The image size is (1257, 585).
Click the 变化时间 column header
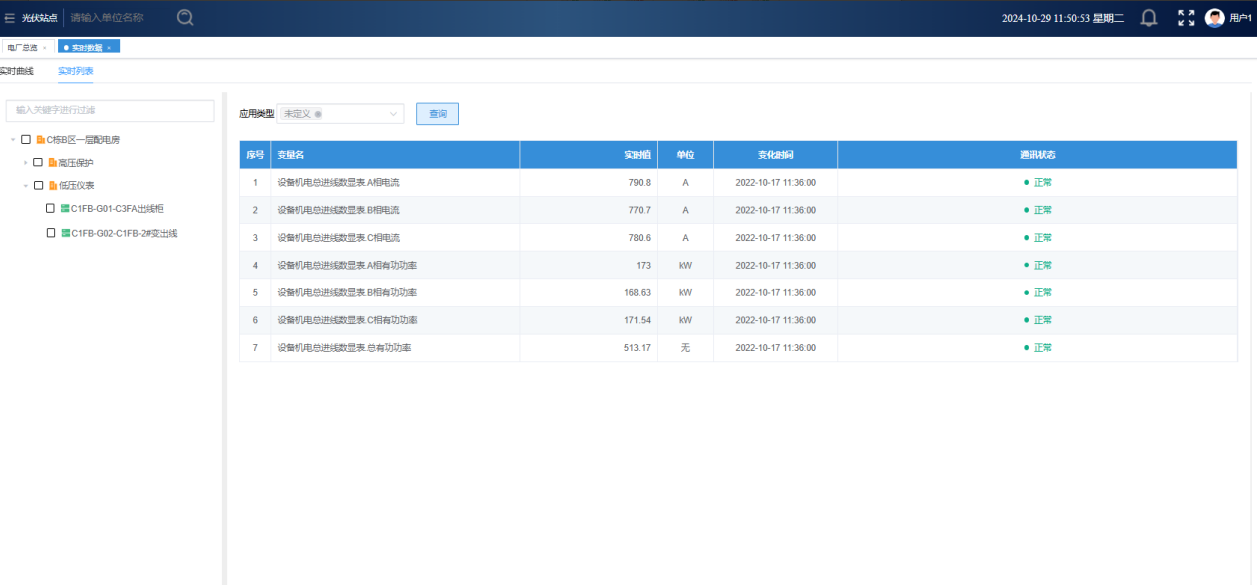point(775,155)
